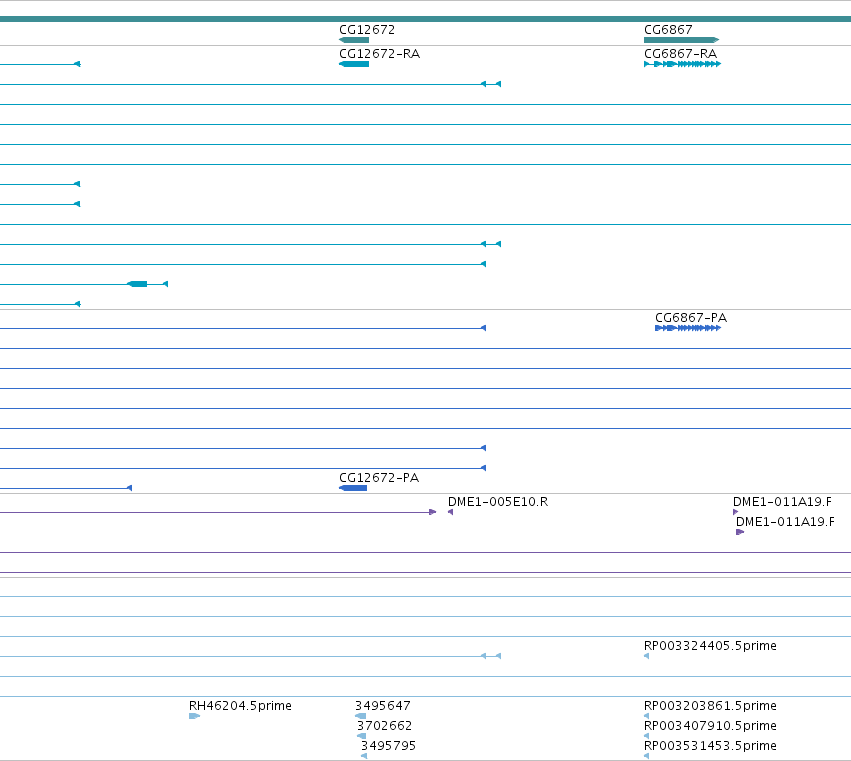
Task: Select the CG12672-RA transcript label
Action: tap(379, 53)
